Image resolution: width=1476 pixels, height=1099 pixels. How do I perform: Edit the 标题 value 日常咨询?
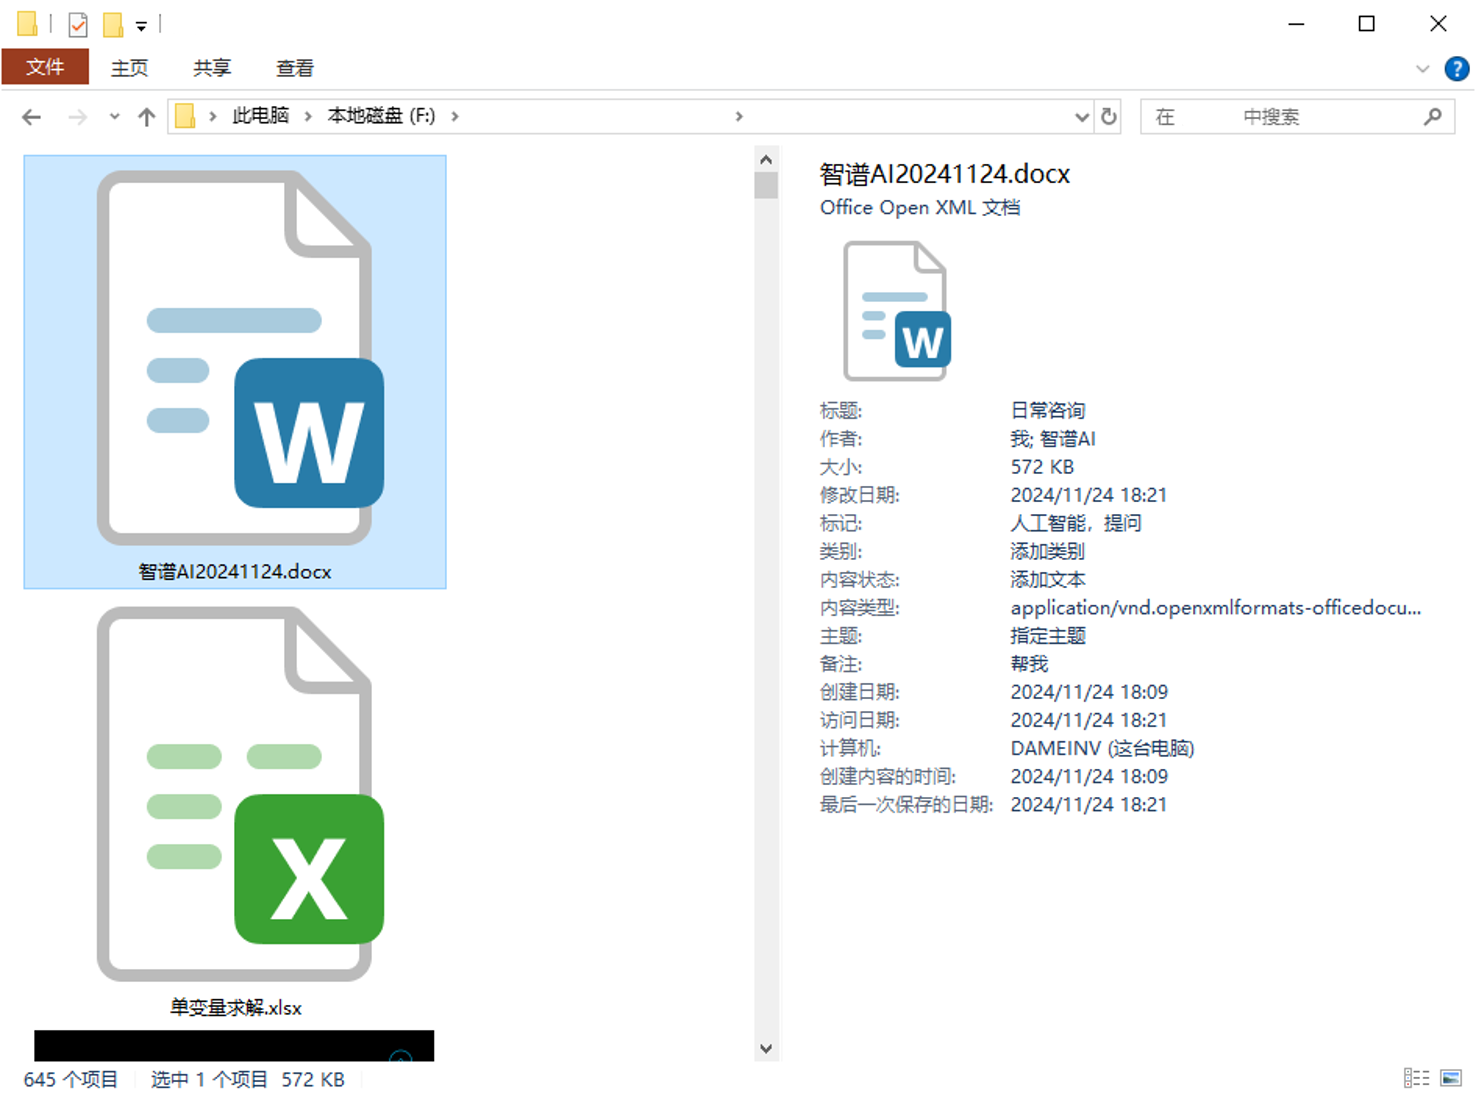1047,411
